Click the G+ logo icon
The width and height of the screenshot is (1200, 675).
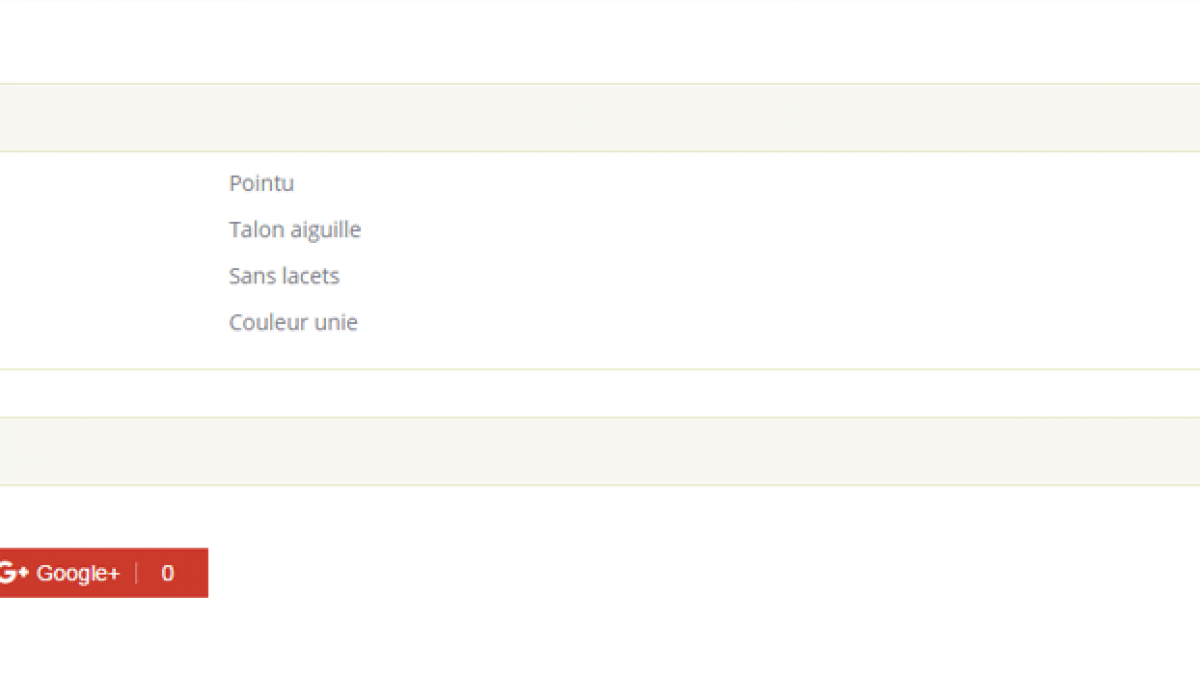pos(13,573)
